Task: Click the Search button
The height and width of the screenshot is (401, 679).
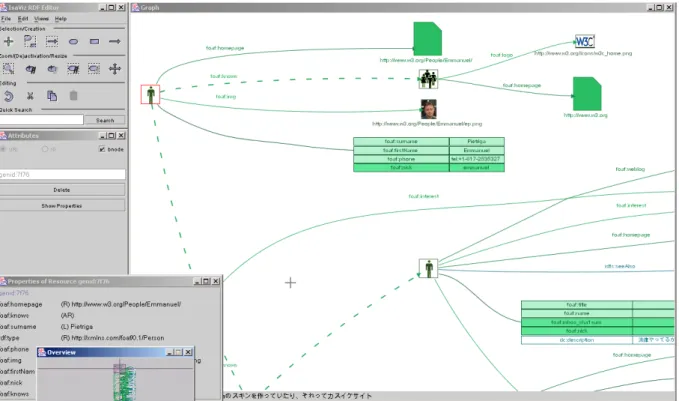Action: tap(105, 120)
